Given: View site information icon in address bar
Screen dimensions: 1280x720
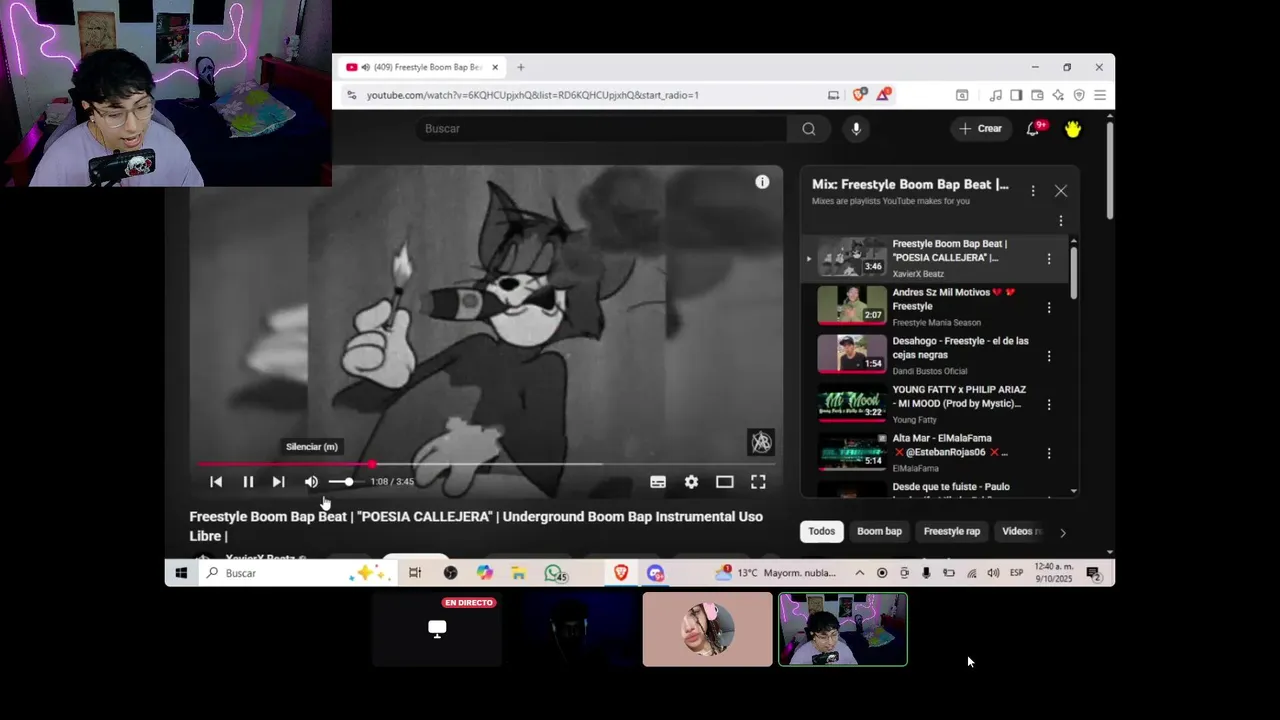Looking at the screenshot, I should pyautogui.click(x=350, y=95).
